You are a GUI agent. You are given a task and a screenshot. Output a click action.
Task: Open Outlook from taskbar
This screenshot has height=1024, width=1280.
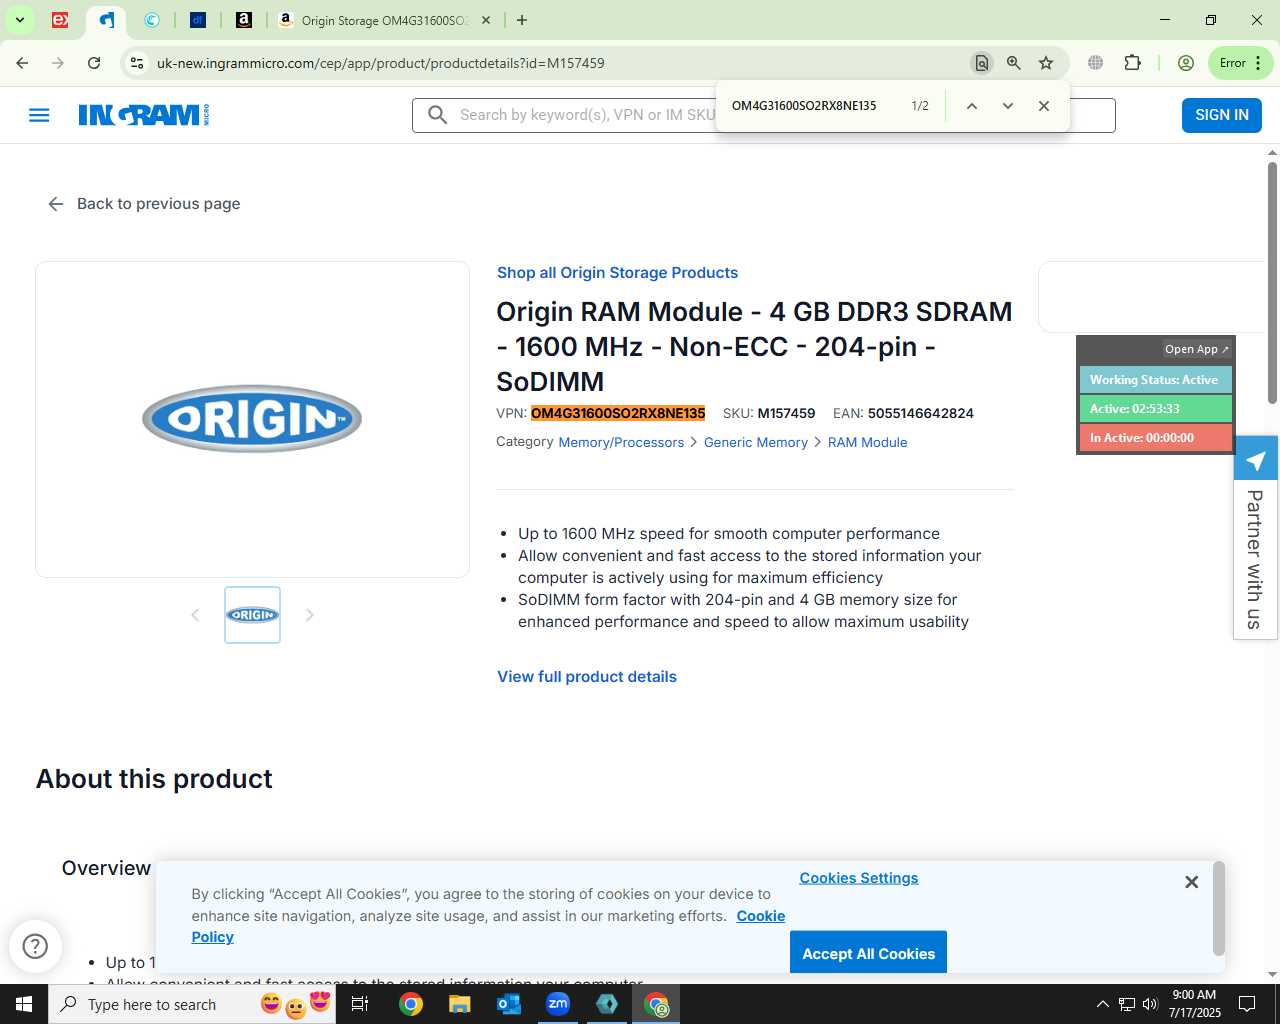(x=508, y=1004)
